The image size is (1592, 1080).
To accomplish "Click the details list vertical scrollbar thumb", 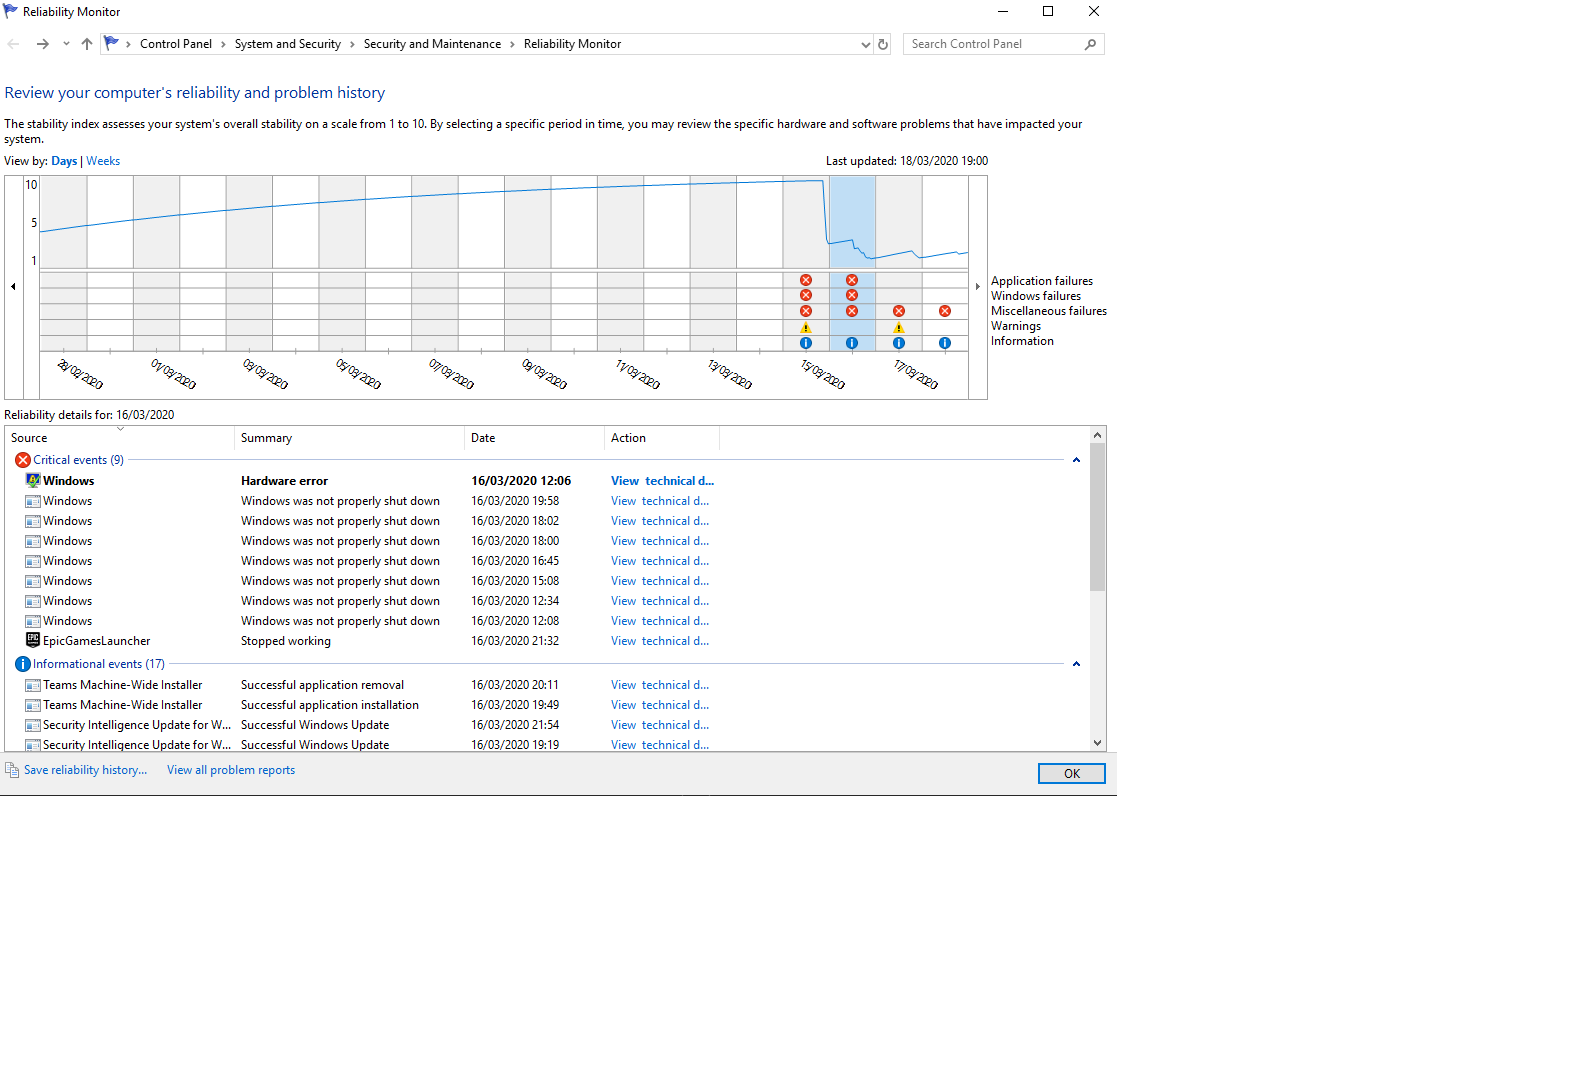I will 1098,517.
